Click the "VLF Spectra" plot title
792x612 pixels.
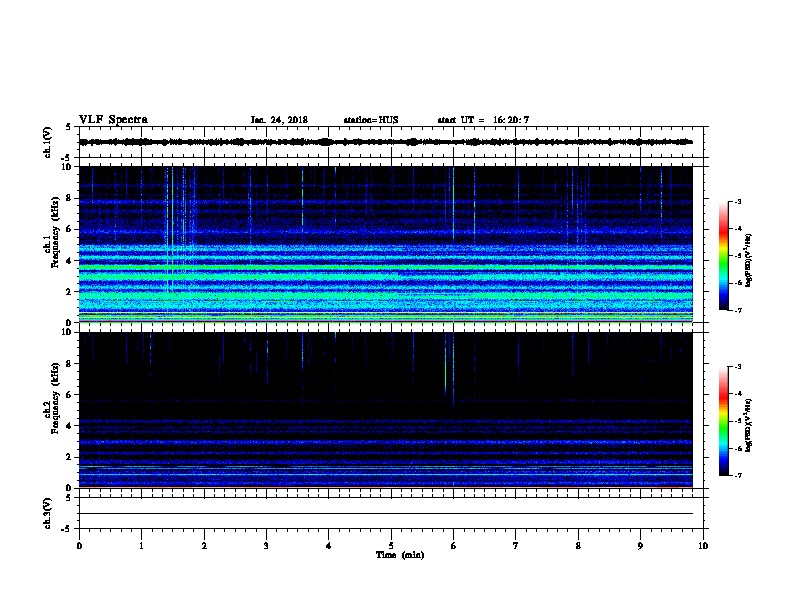[113, 120]
